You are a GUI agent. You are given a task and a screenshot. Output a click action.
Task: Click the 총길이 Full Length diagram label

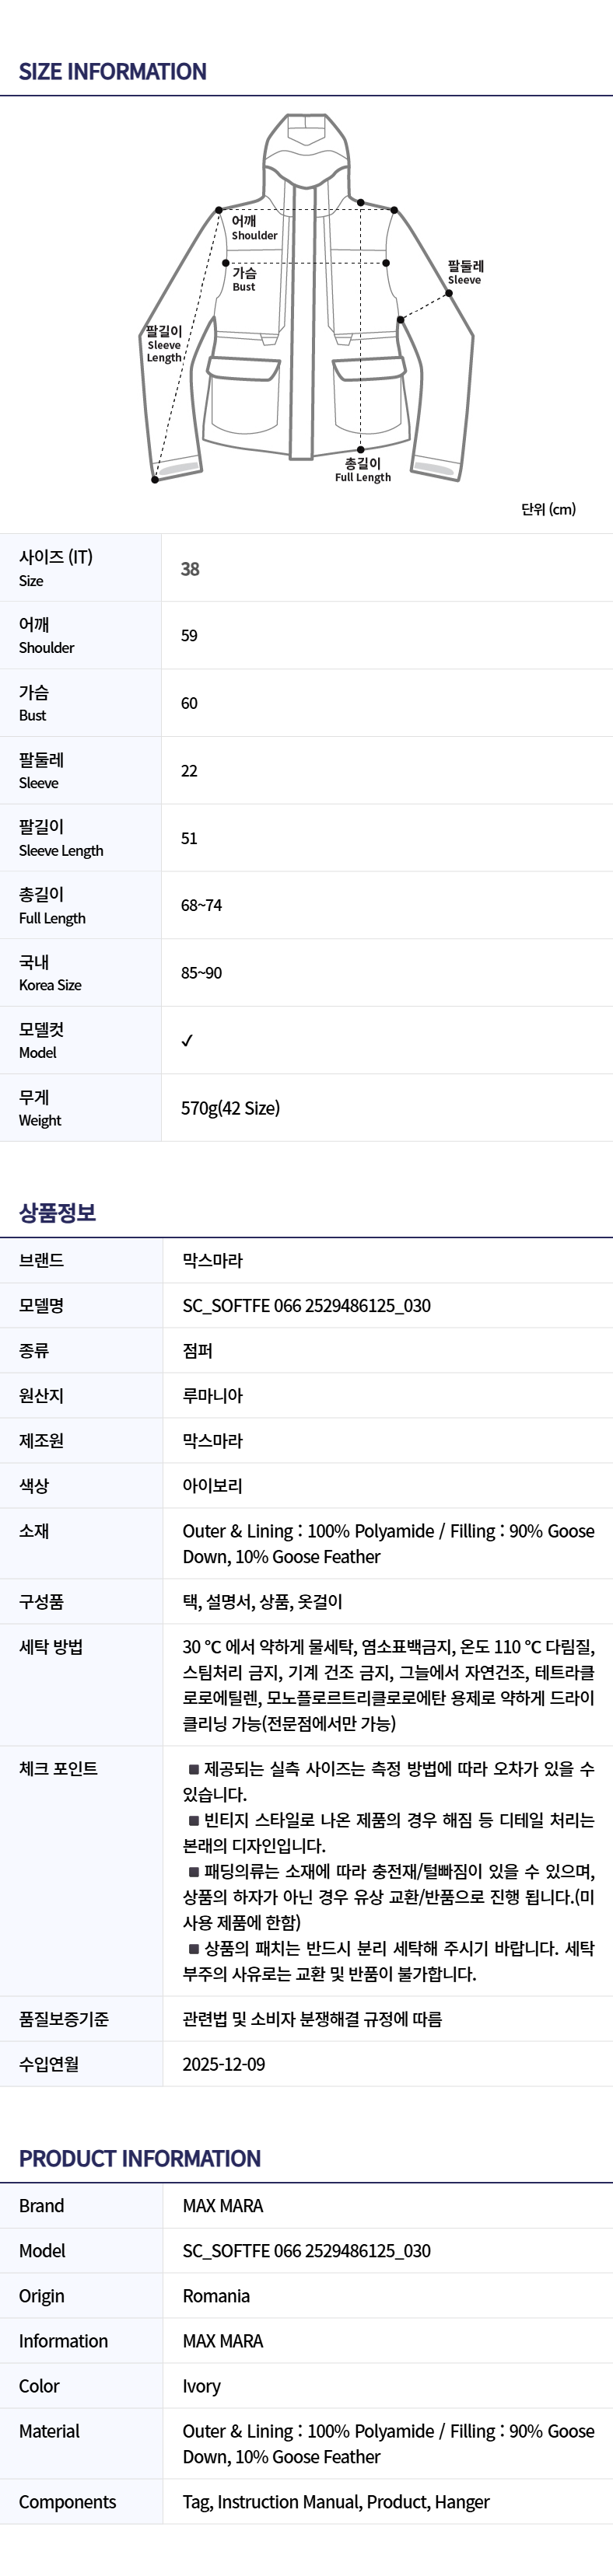(362, 470)
